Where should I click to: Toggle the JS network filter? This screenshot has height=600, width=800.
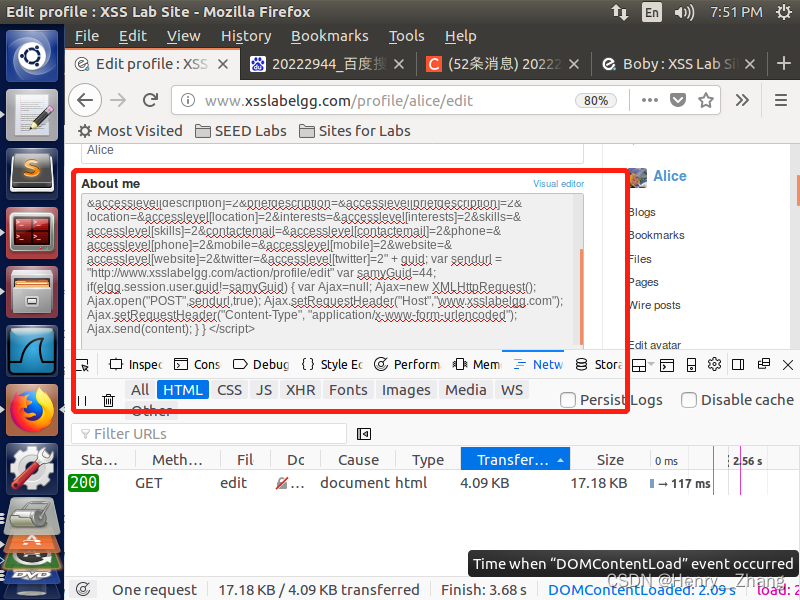pyautogui.click(x=264, y=390)
